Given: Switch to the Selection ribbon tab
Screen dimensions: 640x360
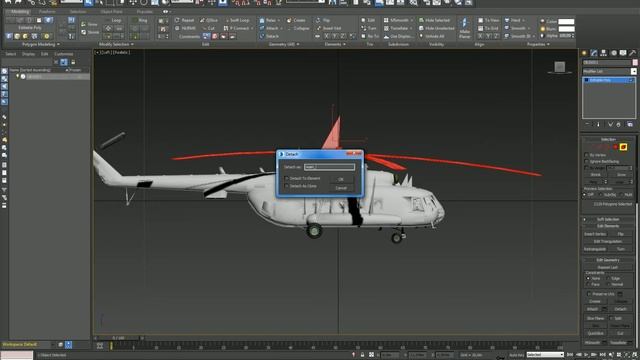Looking at the screenshot, I should (78, 11).
